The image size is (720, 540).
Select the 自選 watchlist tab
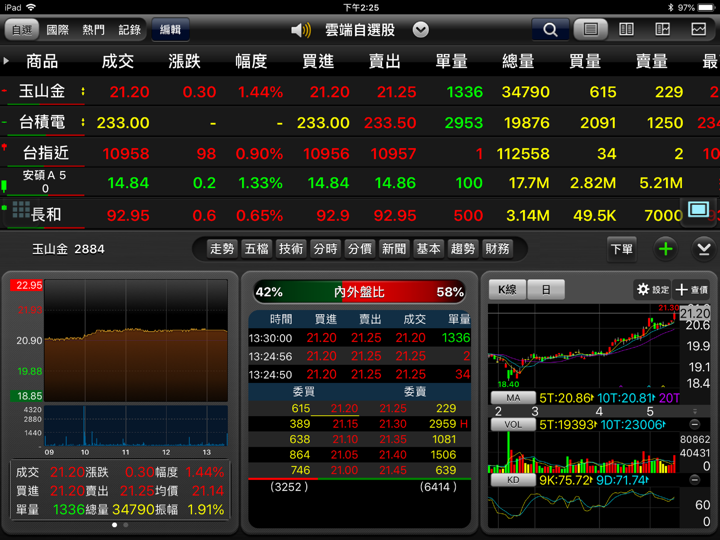[x=21, y=30]
